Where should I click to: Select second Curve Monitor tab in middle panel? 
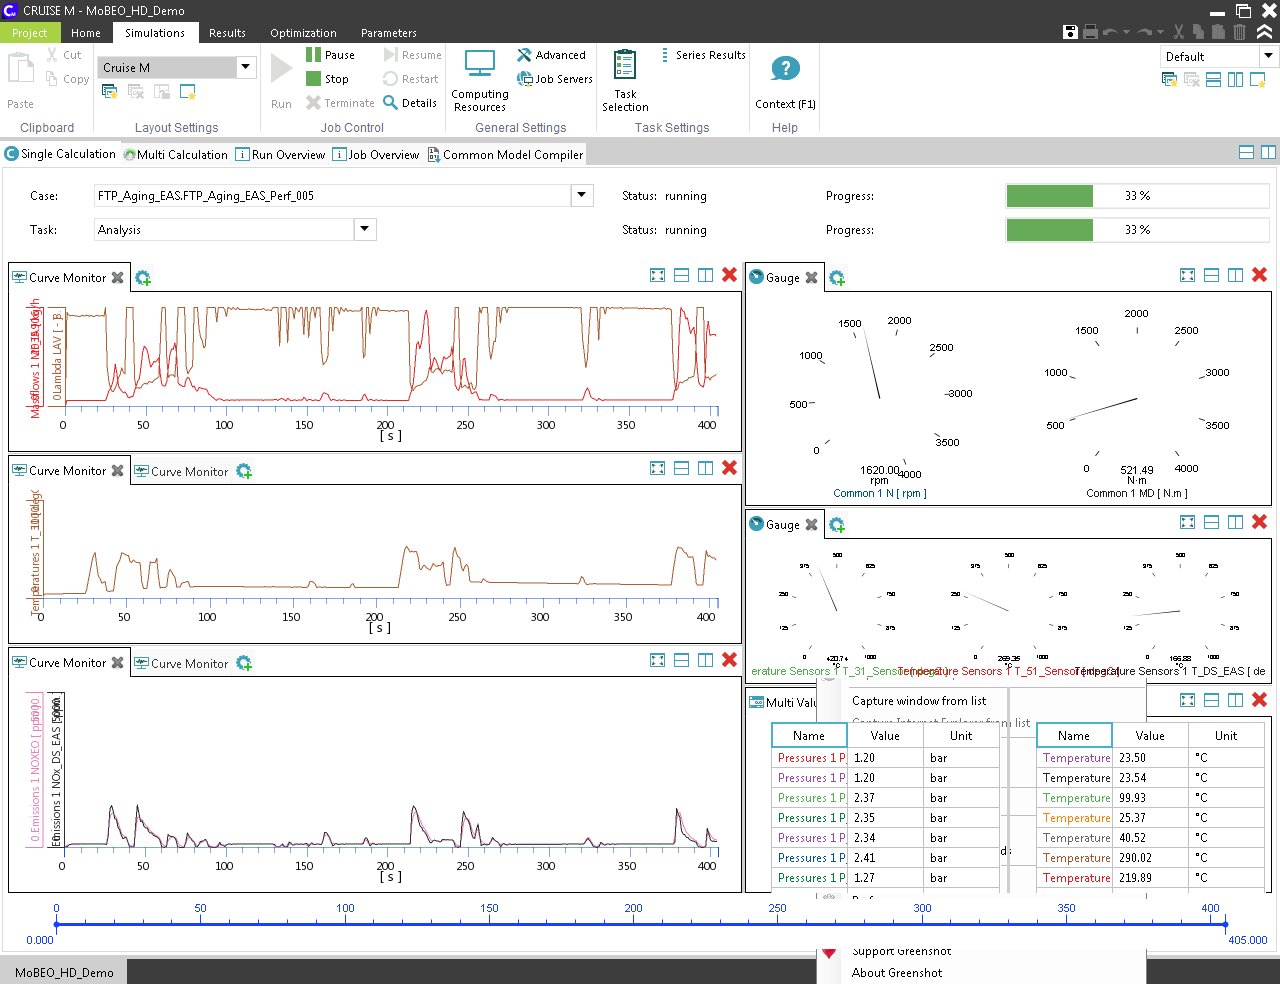point(181,471)
